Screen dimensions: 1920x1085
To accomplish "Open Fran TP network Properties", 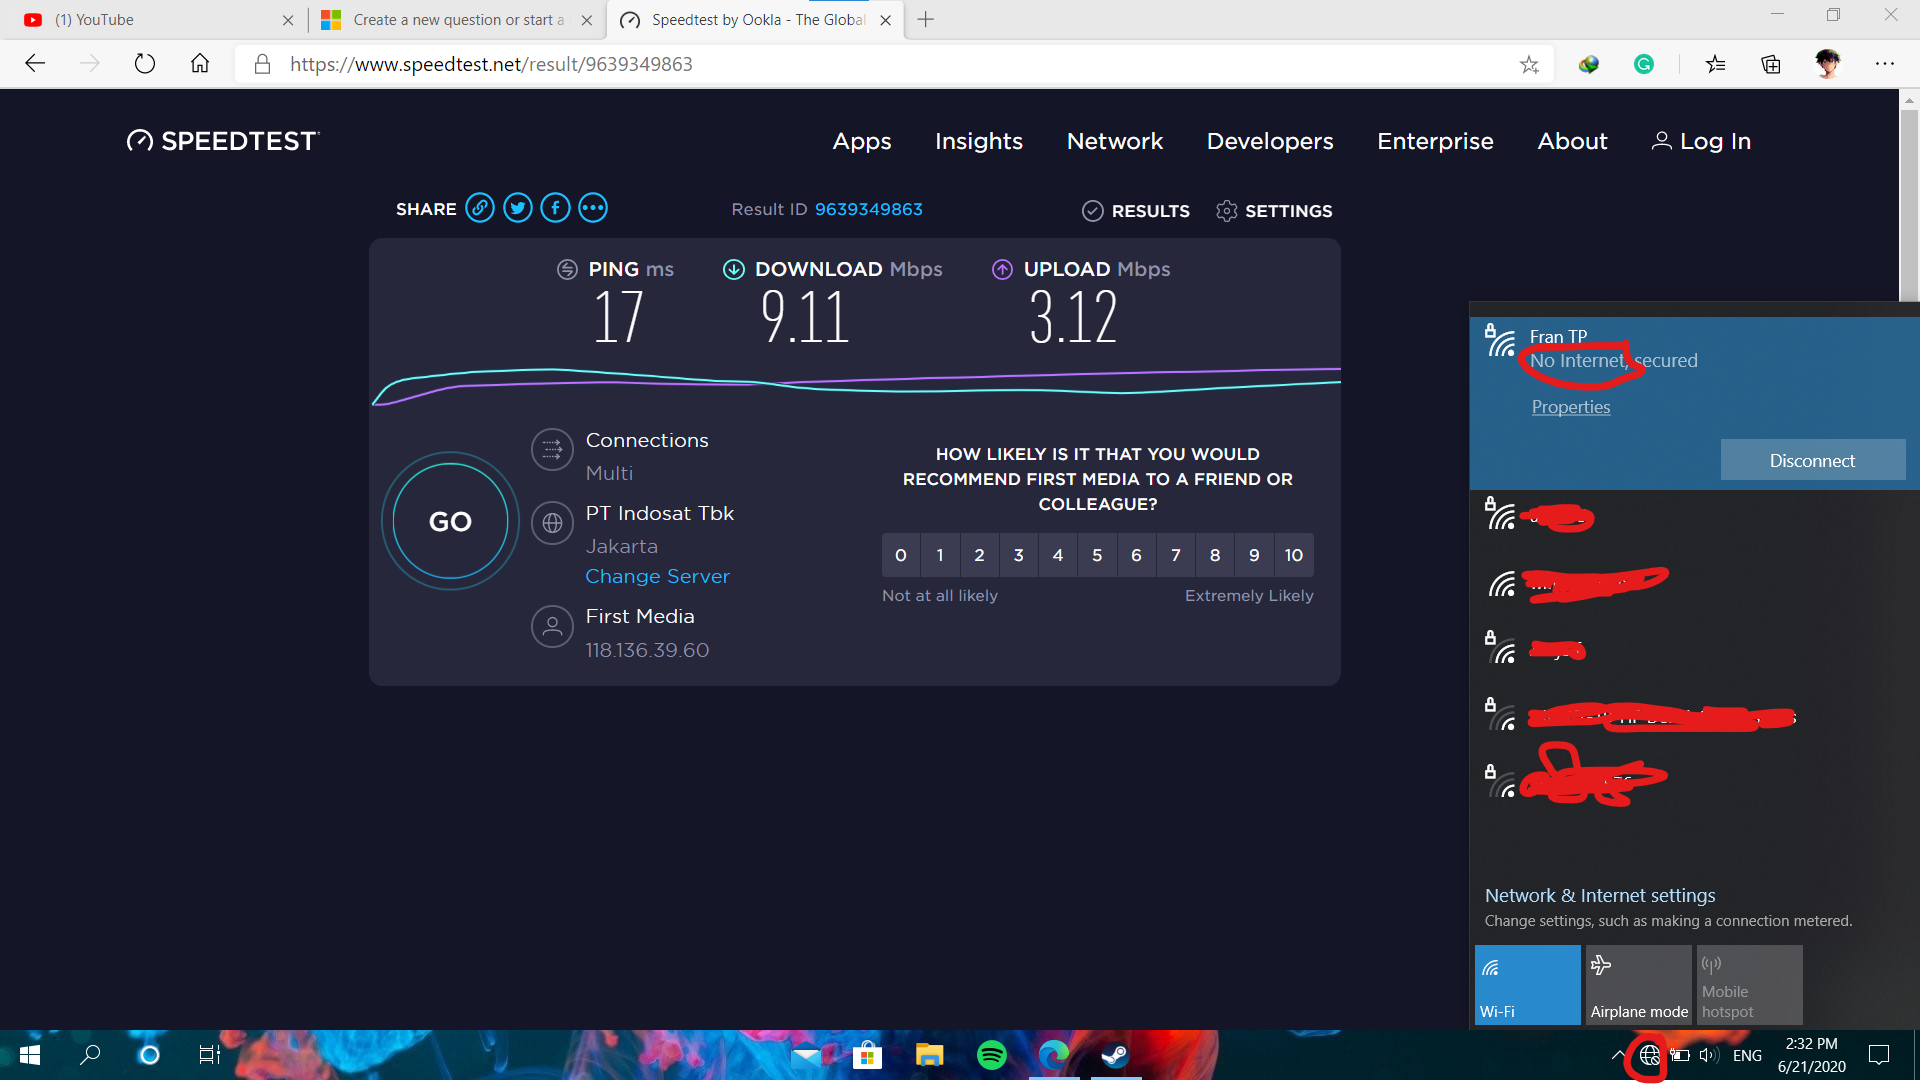I will coord(1571,407).
